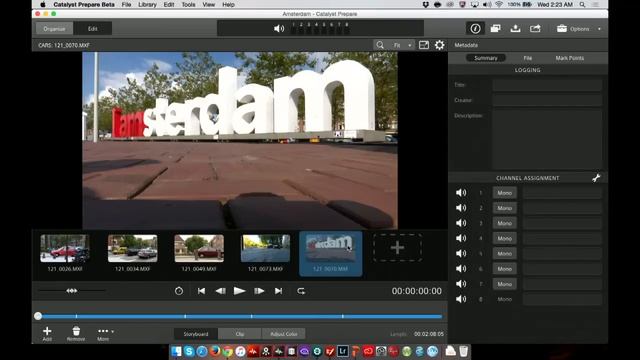This screenshot has width=640, height=360.
Task: Click the timeline playhead at start
Action: tap(38, 316)
